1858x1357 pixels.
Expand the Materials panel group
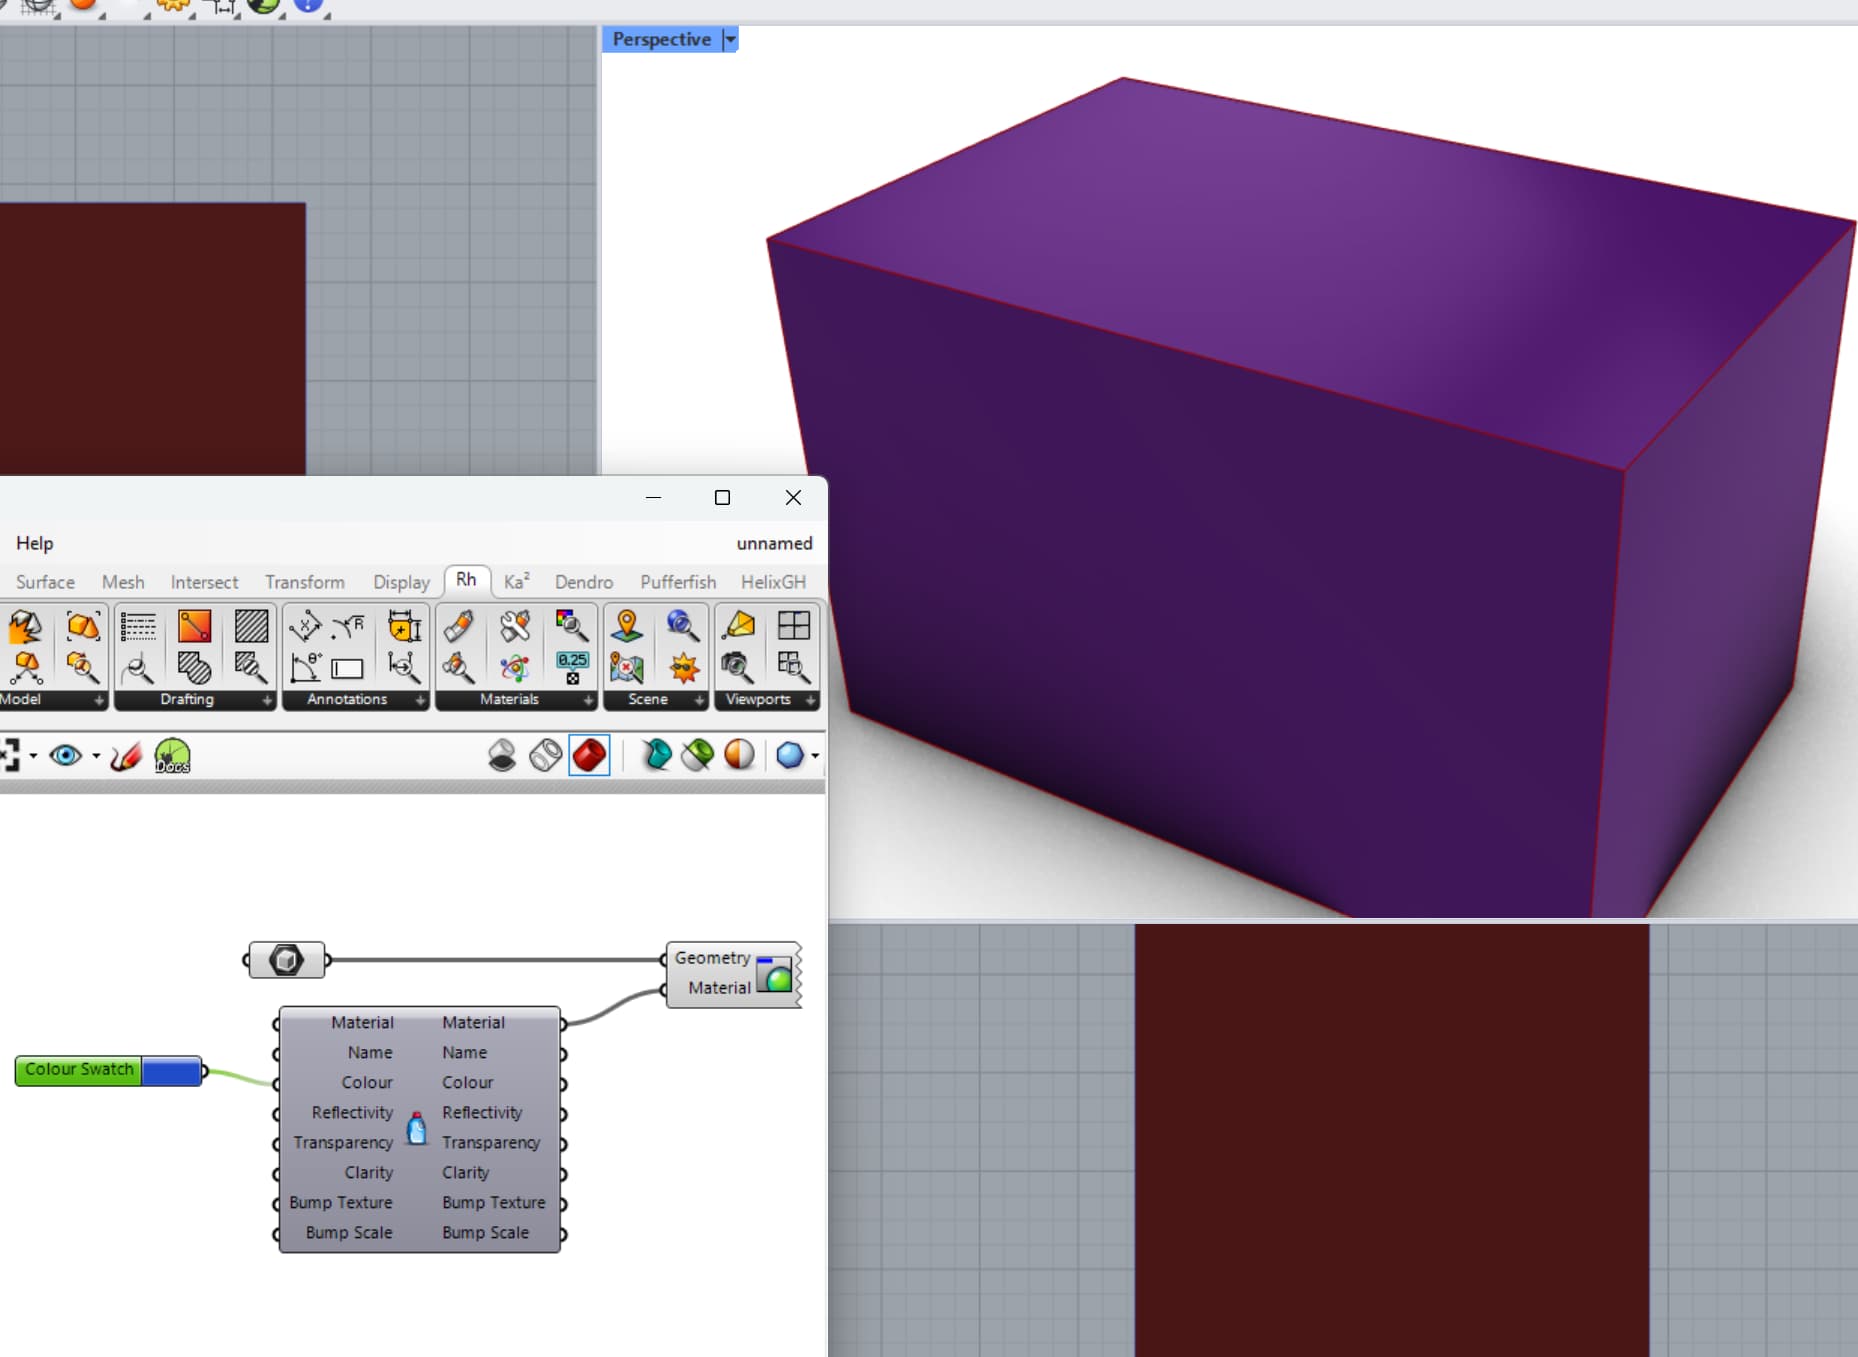pyautogui.click(x=588, y=700)
